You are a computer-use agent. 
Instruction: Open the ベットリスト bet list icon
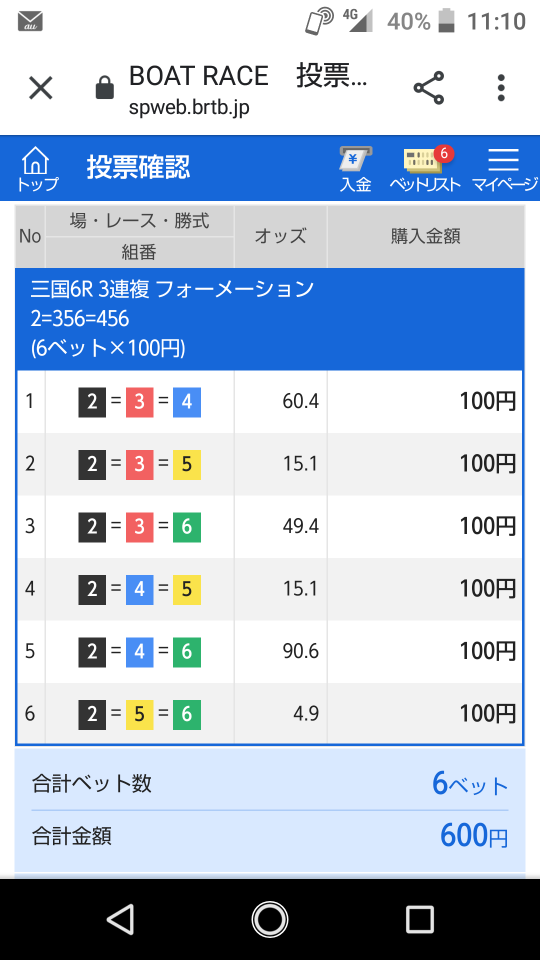[425, 170]
